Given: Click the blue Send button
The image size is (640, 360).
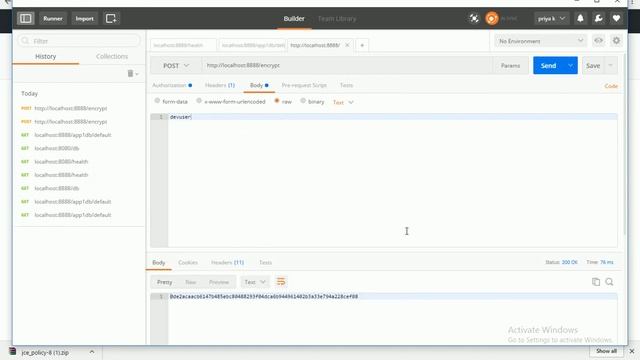Looking at the screenshot, I should point(548,66).
